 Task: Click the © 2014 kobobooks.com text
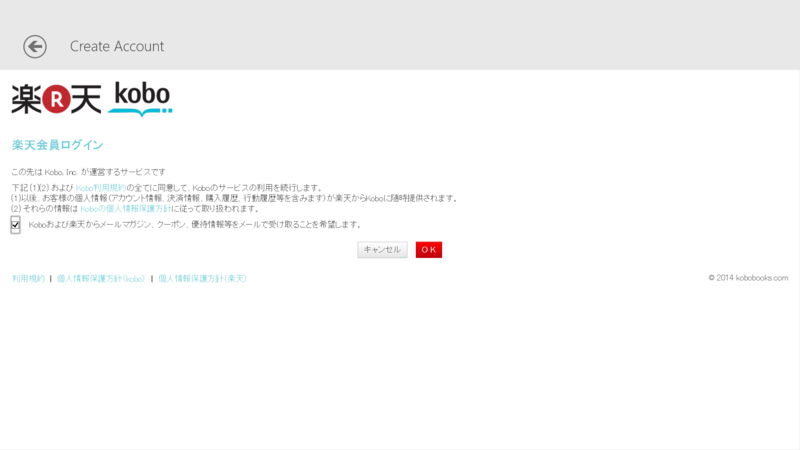coord(748,278)
